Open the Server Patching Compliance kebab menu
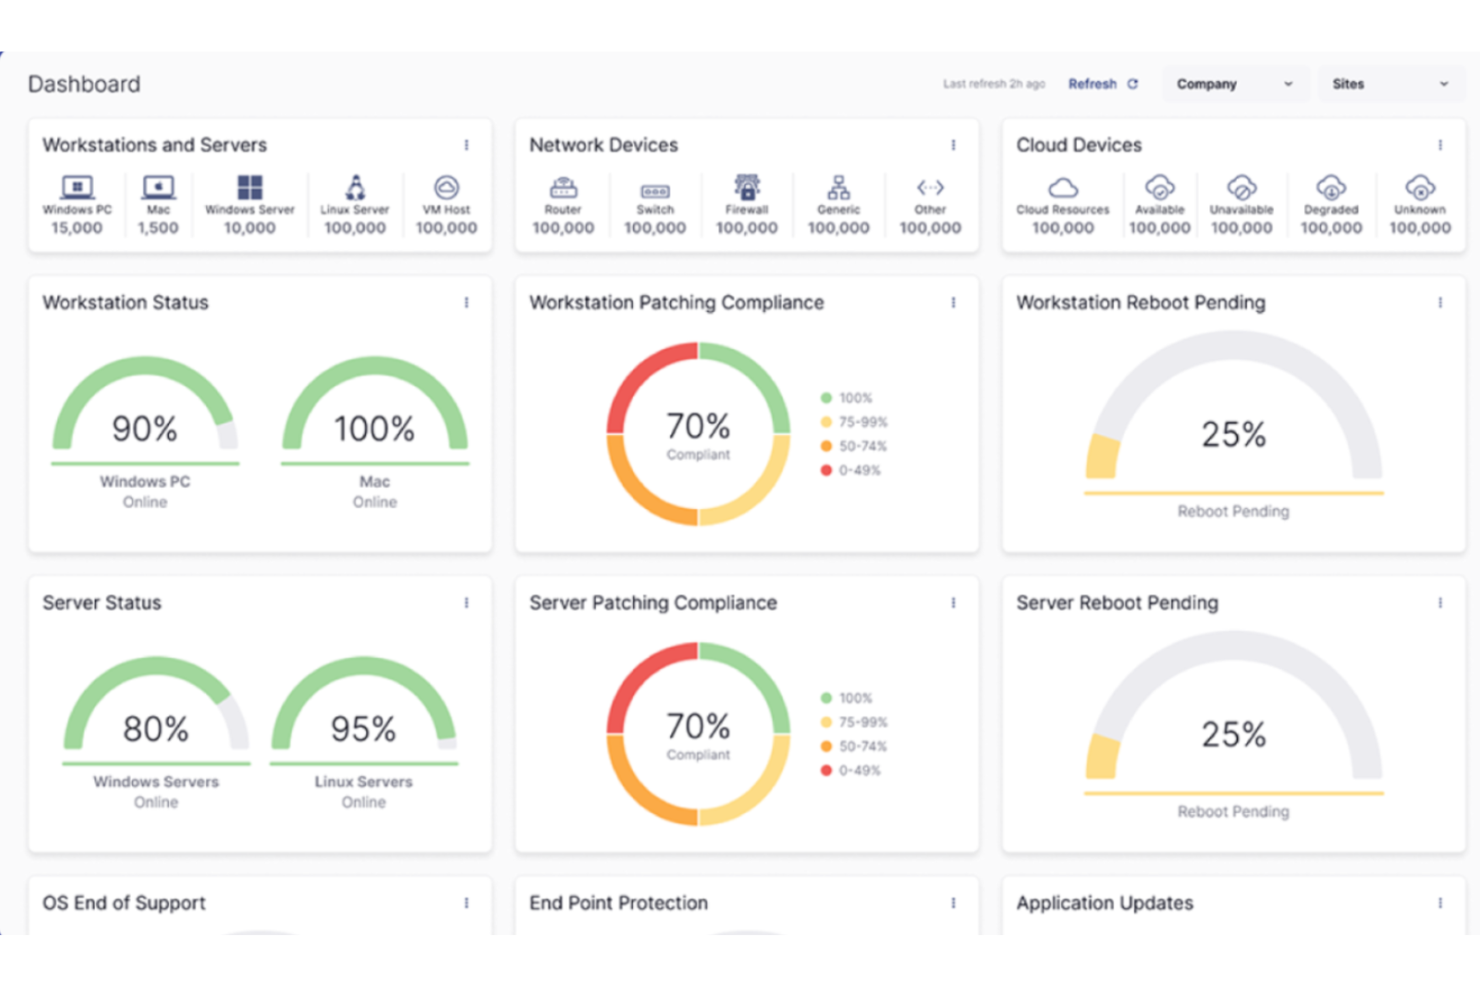1480x987 pixels. [x=953, y=602]
